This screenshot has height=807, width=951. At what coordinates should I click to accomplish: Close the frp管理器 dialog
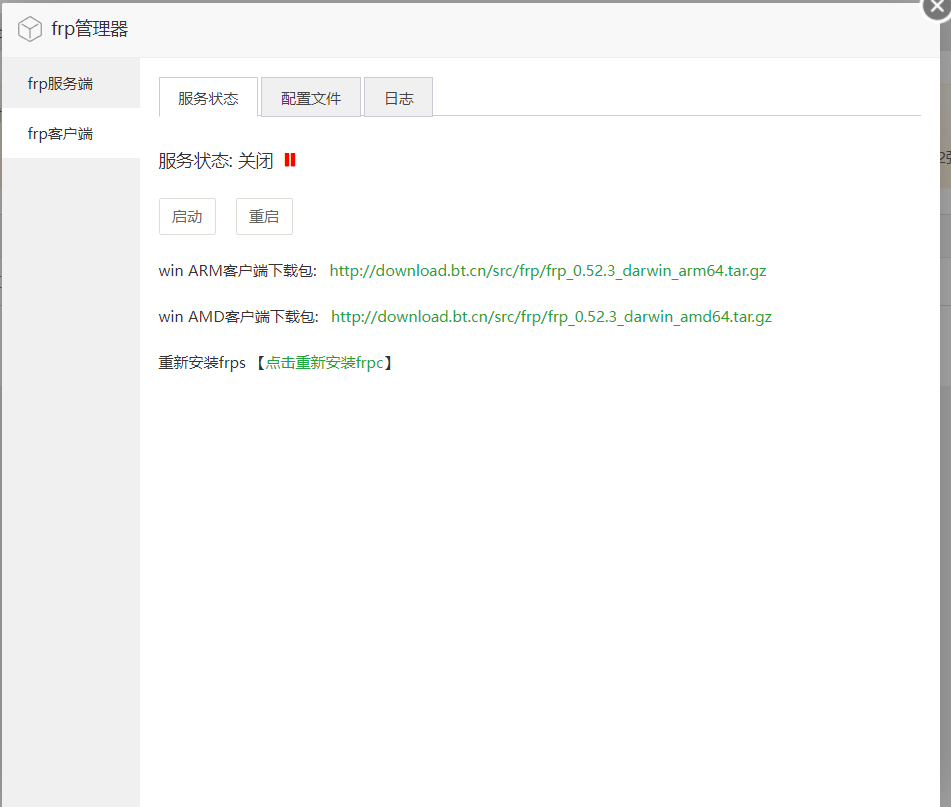[936, 8]
